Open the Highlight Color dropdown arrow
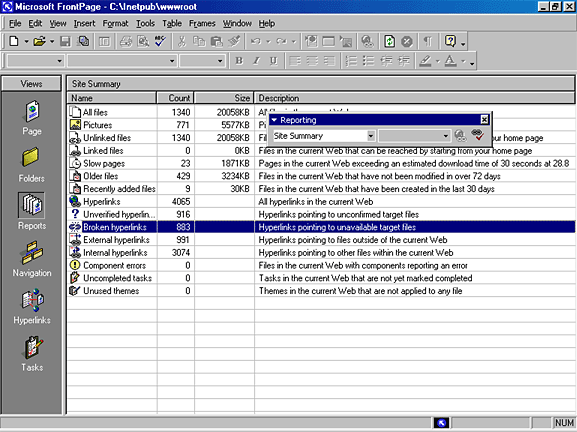This screenshot has height=432, width=577. point(438,61)
